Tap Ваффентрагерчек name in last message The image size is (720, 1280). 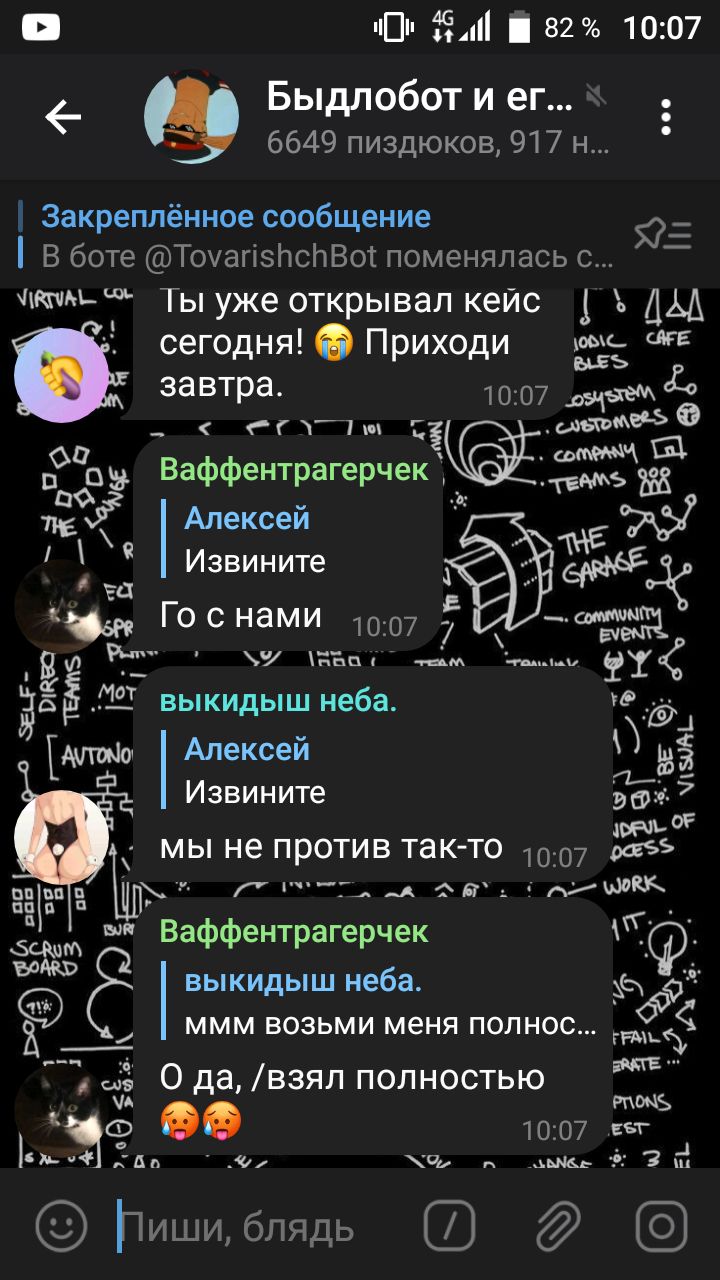[x=294, y=932]
